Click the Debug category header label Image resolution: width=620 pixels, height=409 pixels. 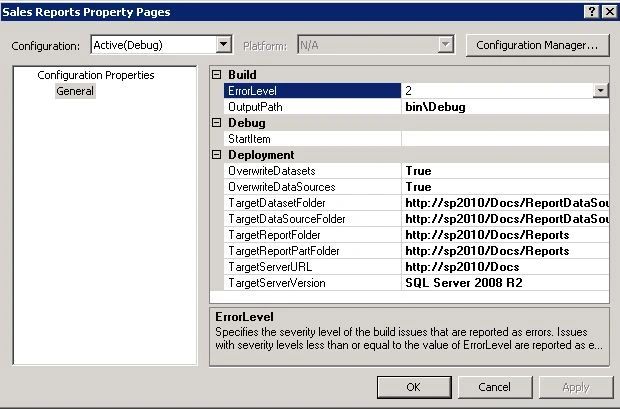pyautogui.click(x=247, y=123)
